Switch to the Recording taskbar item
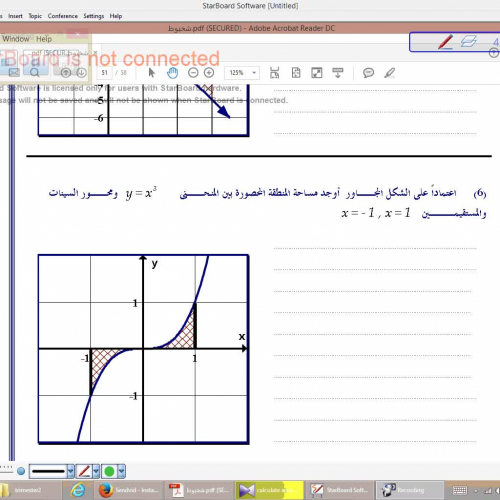 coord(410,490)
